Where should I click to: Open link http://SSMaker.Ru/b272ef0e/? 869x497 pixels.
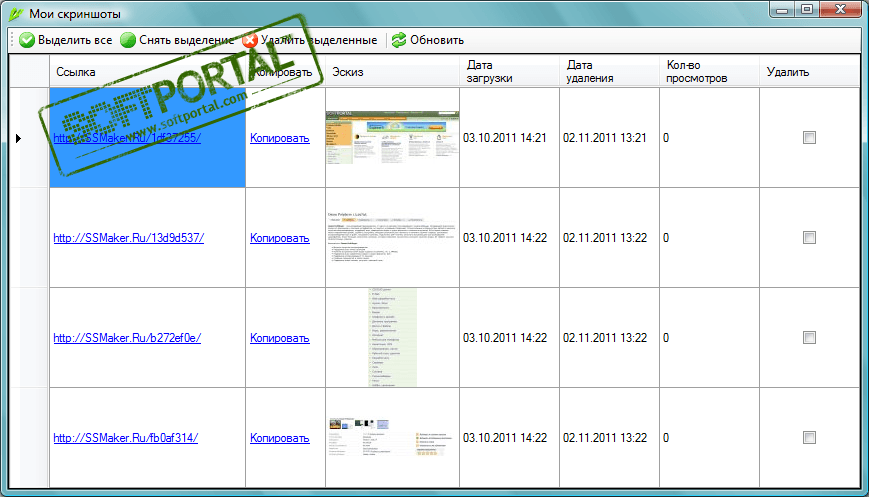click(x=127, y=338)
